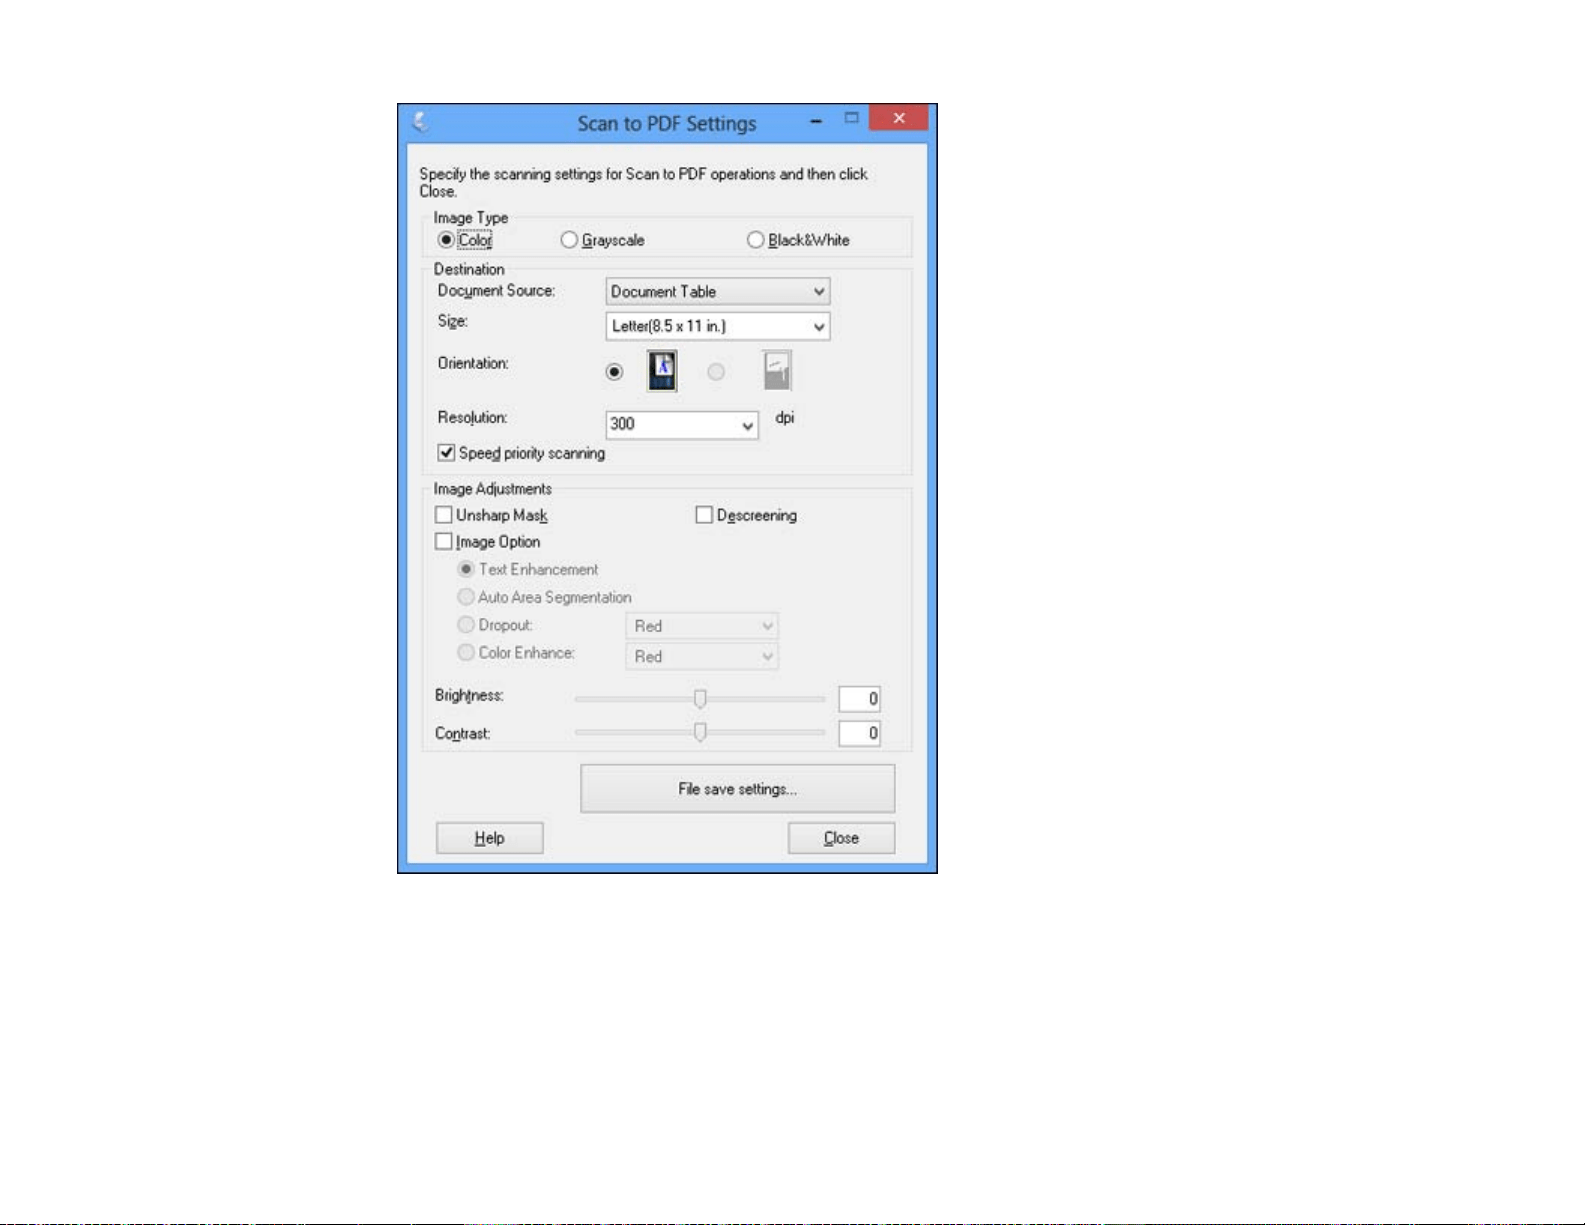The height and width of the screenshot is (1225, 1585).
Task: Enable the Unsharp Mask checkbox
Action: point(444,515)
